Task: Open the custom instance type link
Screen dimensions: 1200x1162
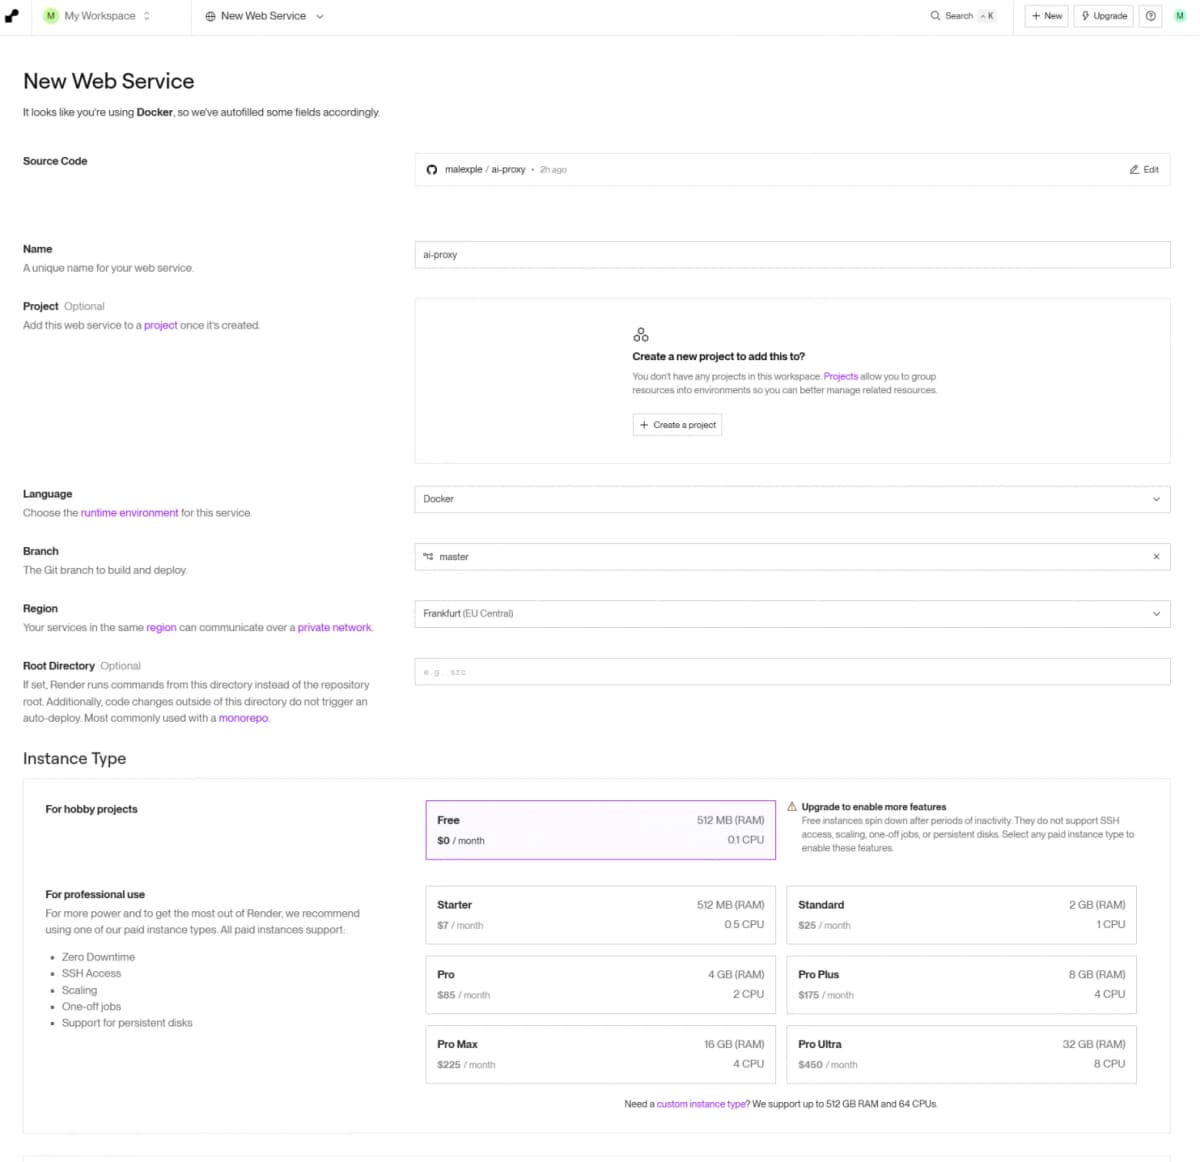Action: point(701,1104)
